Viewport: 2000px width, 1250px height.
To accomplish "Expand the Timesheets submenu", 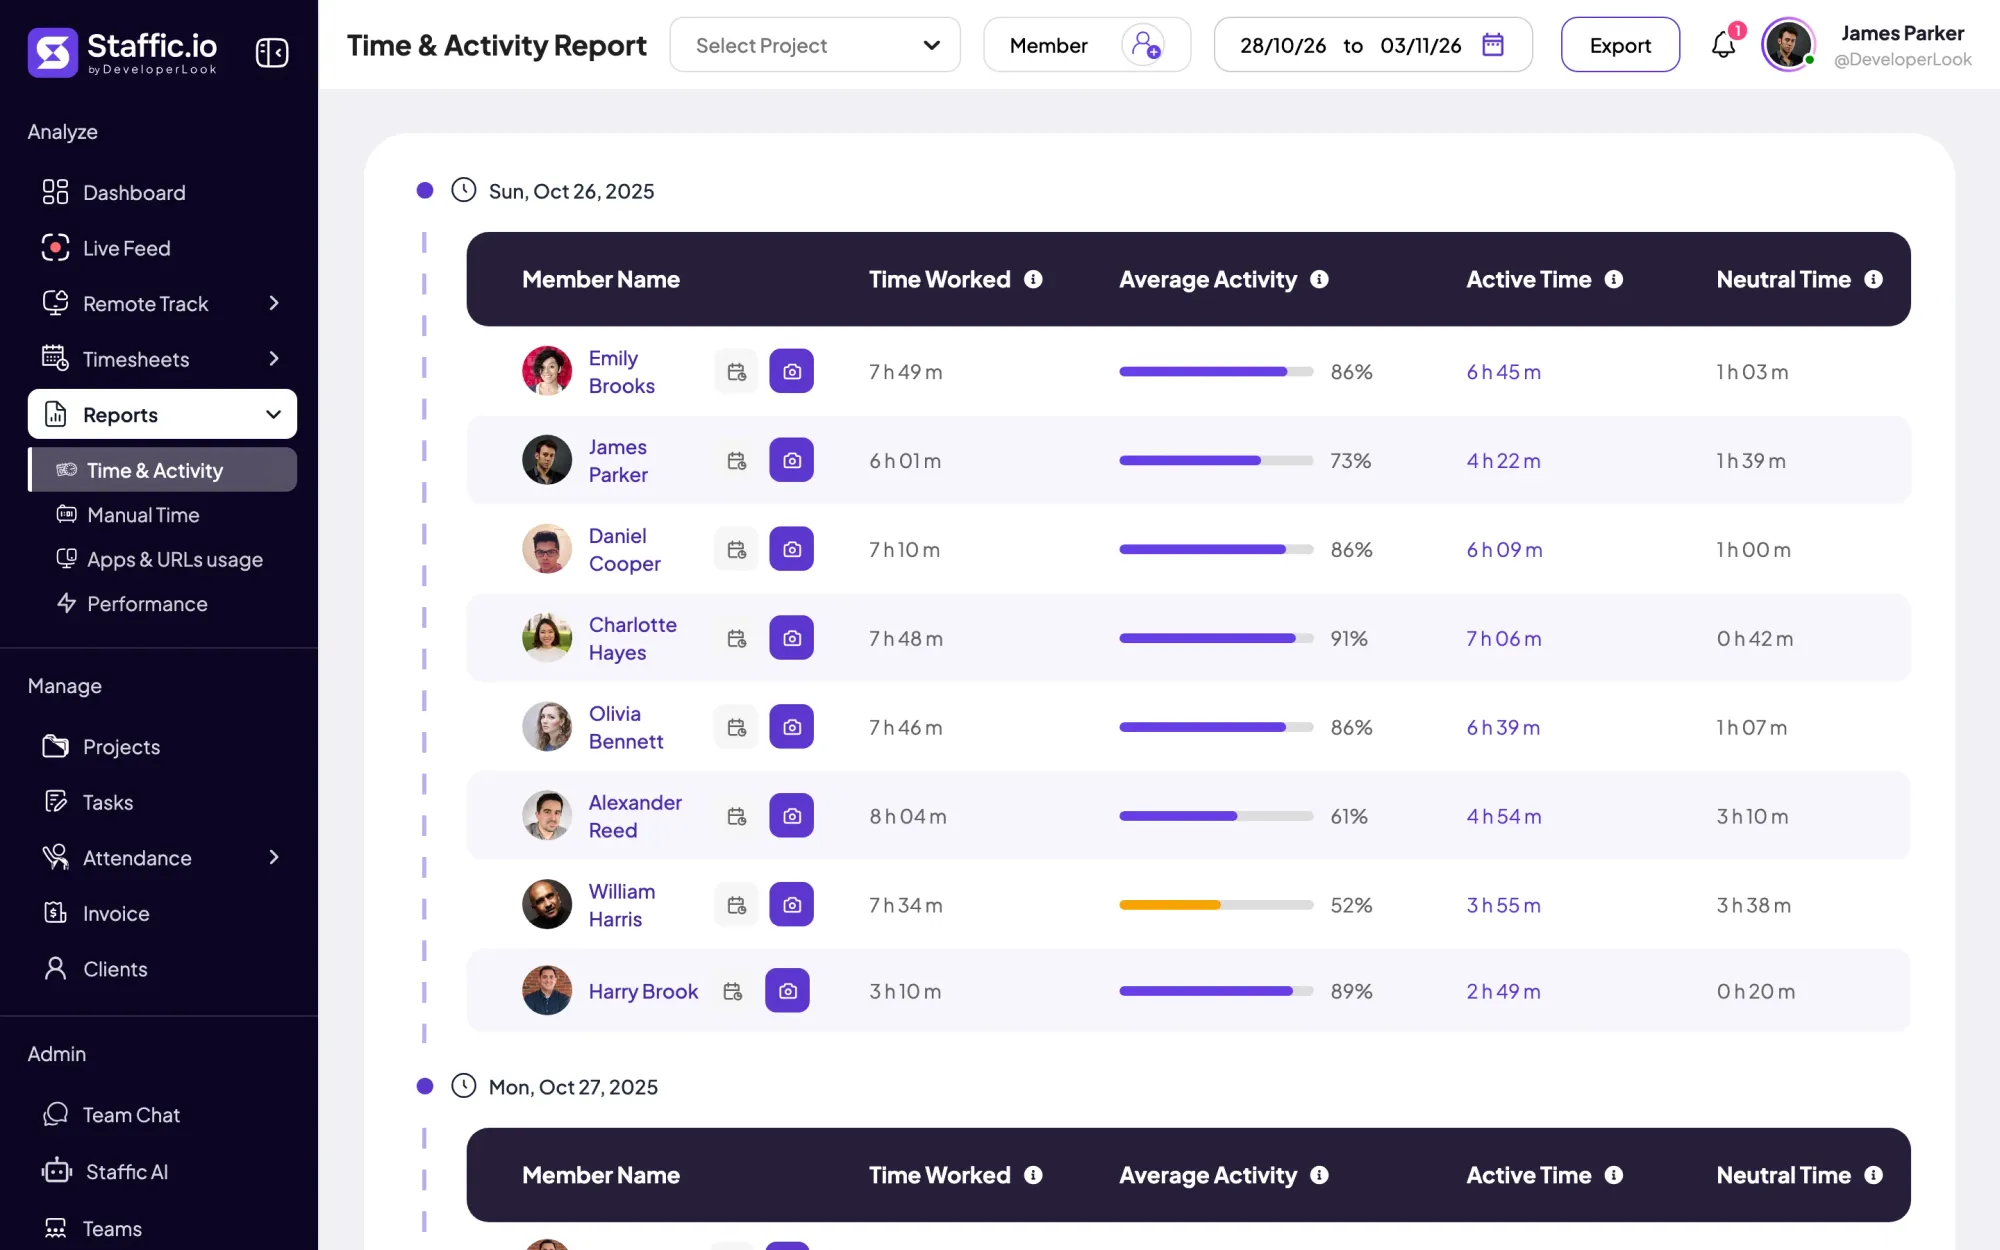I will click(x=273, y=359).
